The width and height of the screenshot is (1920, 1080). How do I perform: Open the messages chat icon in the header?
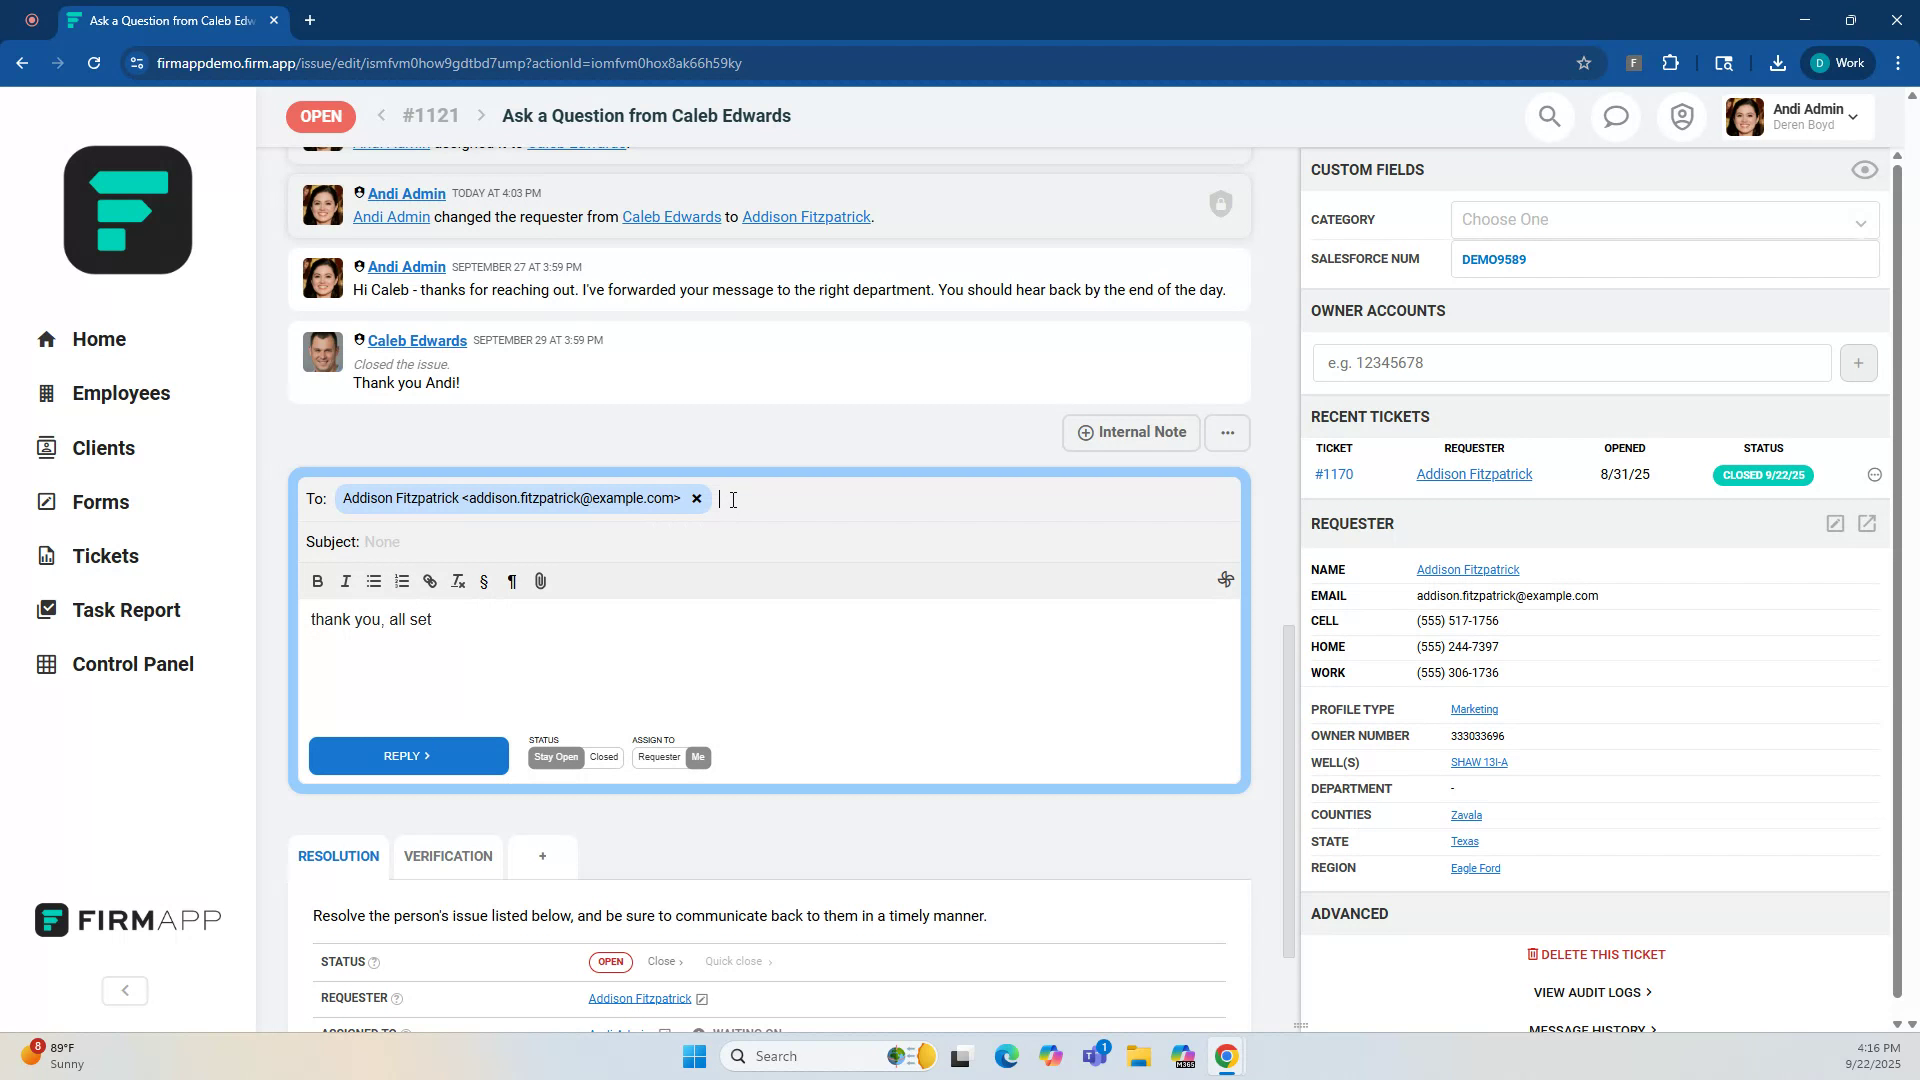(1615, 116)
